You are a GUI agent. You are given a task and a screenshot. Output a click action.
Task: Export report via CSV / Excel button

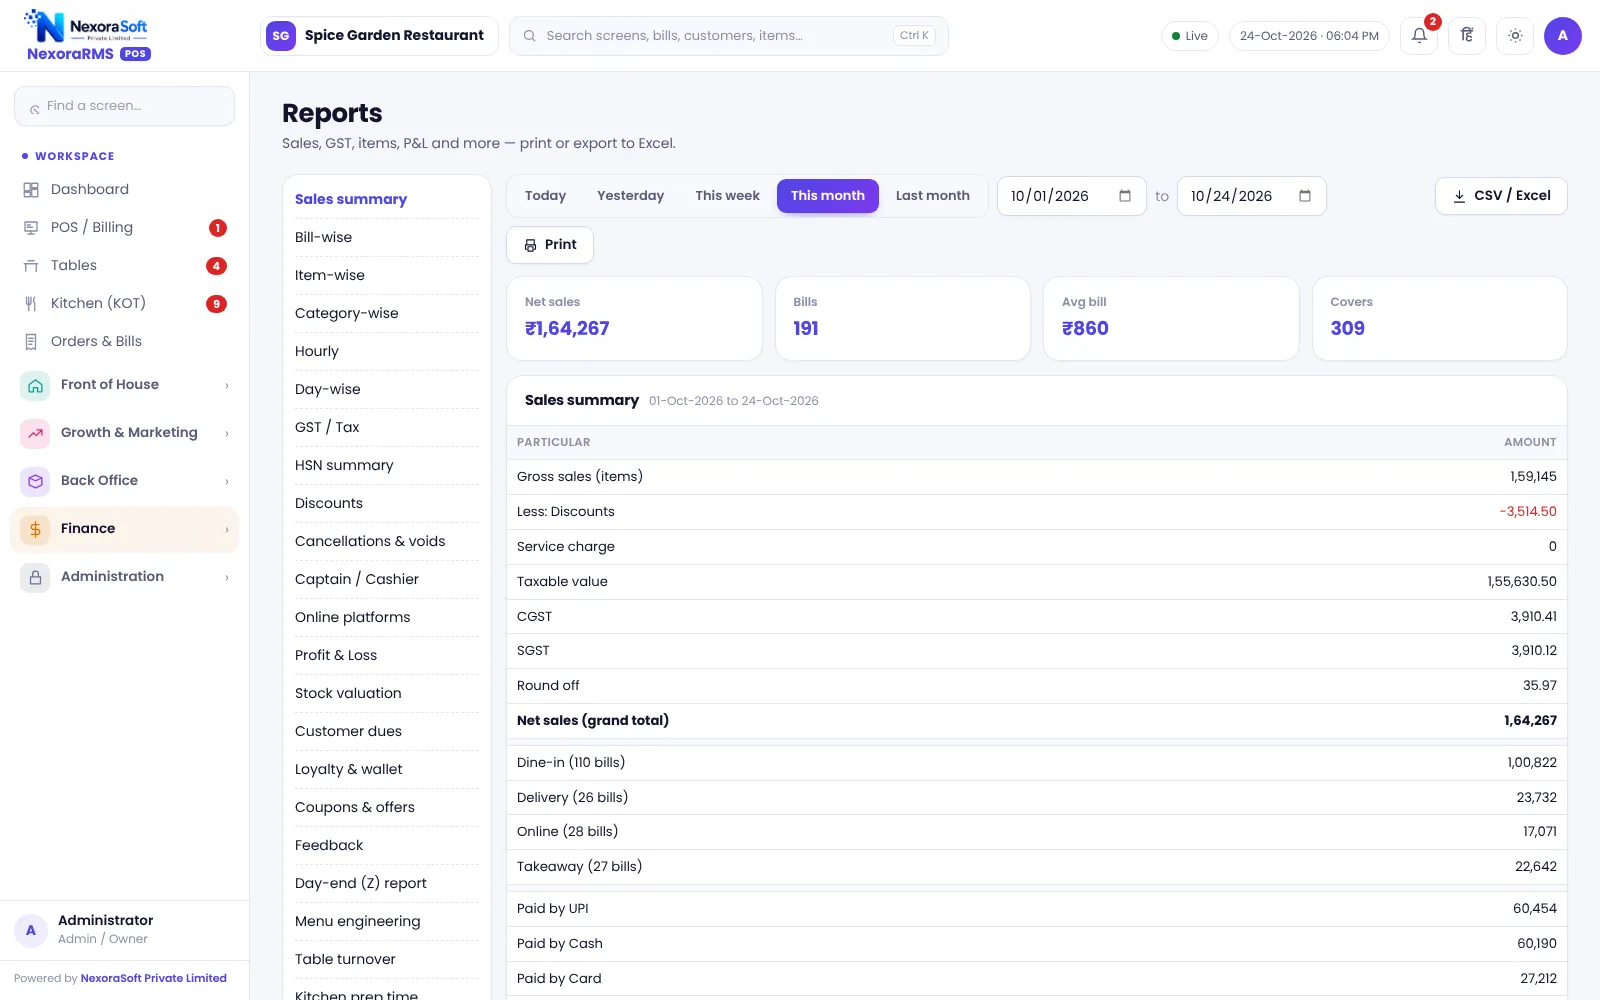pos(1501,196)
